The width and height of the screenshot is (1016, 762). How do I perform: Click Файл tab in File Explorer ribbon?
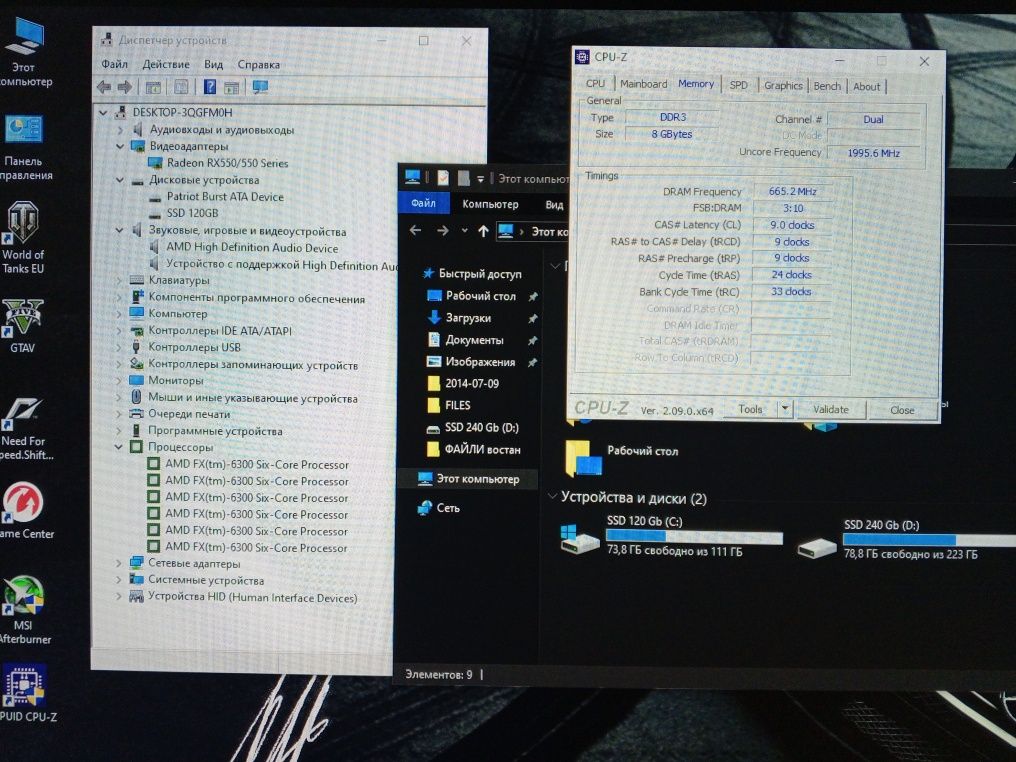tap(423, 203)
